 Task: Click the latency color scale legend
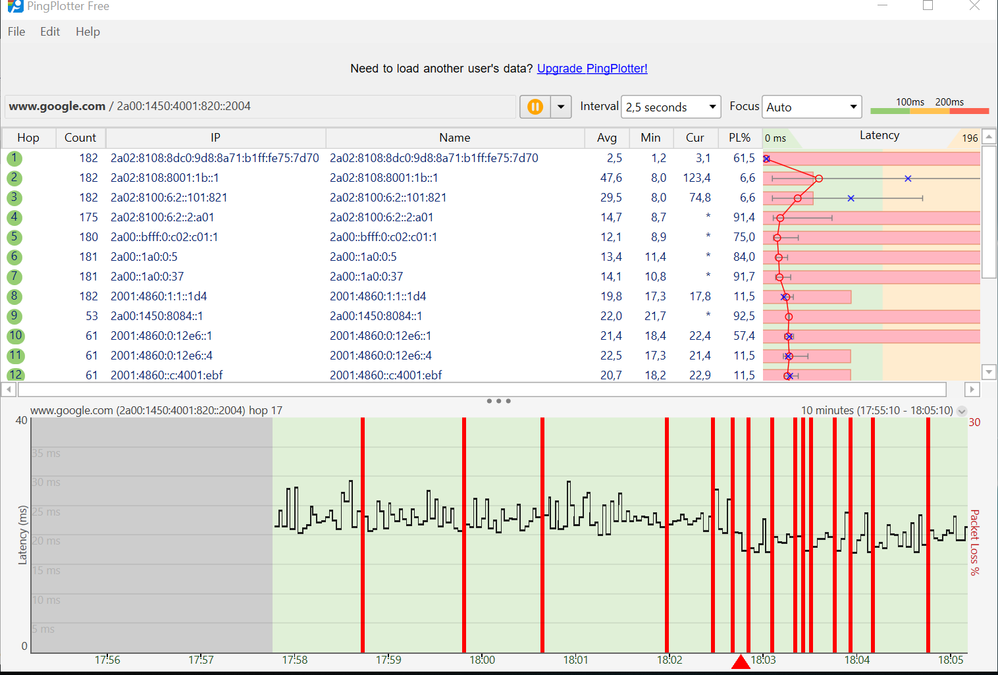pos(929,107)
